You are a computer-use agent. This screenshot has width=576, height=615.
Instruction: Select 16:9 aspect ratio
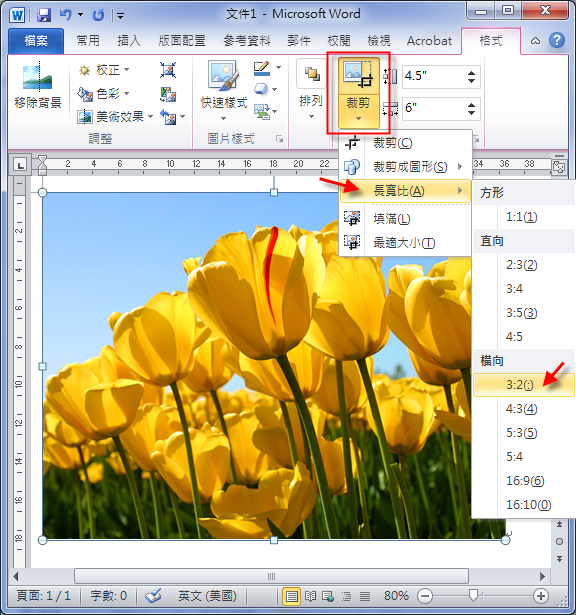523,480
